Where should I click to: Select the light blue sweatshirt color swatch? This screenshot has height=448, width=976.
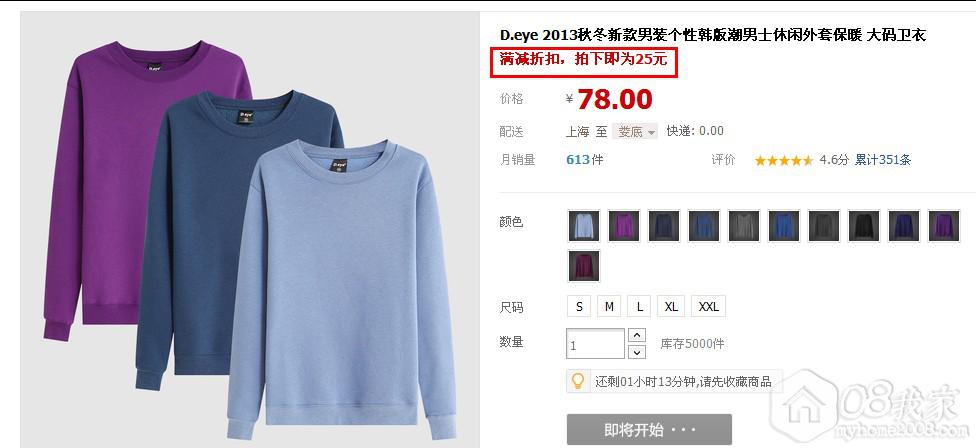coord(584,225)
